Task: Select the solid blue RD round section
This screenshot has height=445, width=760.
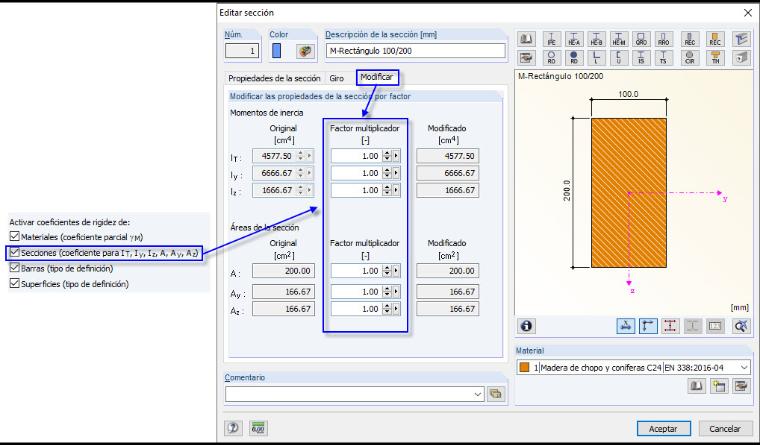Action: click(x=574, y=58)
